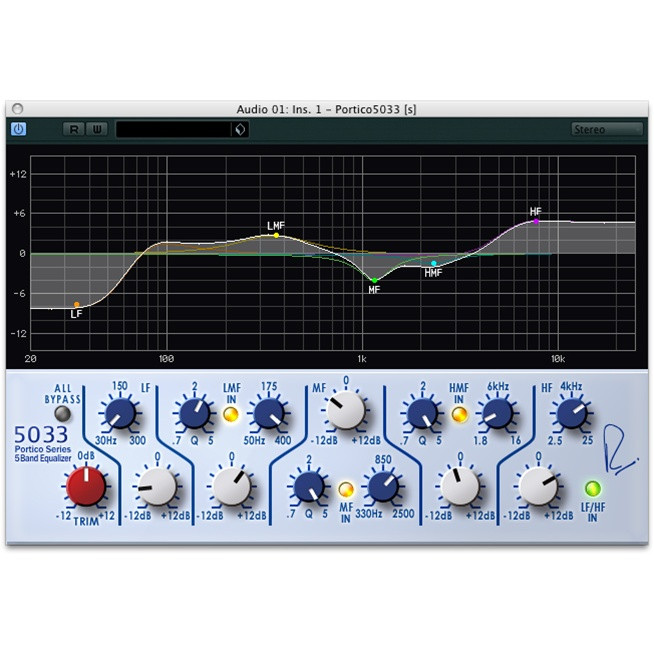Click the LMF gain knob
The width and height of the screenshot is (654, 654).
coord(232,486)
